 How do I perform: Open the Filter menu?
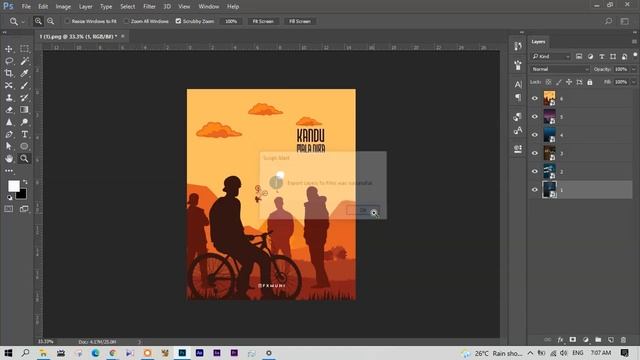coord(149,7)
